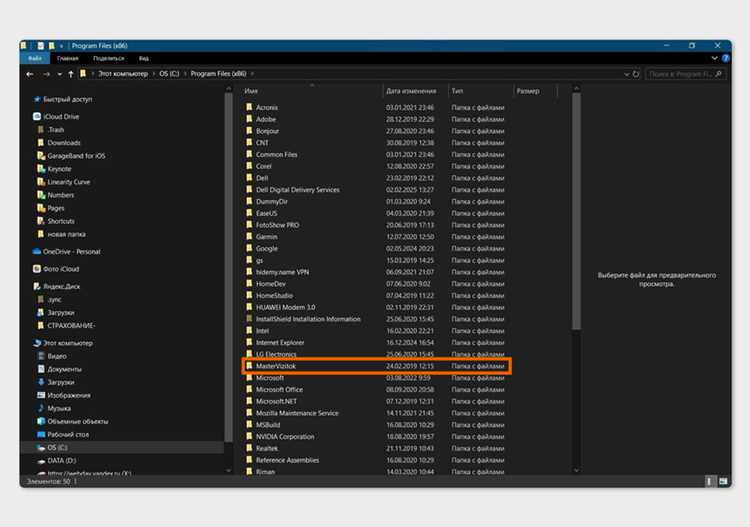
Task: Click the search Program Files field
Action: 685,74
